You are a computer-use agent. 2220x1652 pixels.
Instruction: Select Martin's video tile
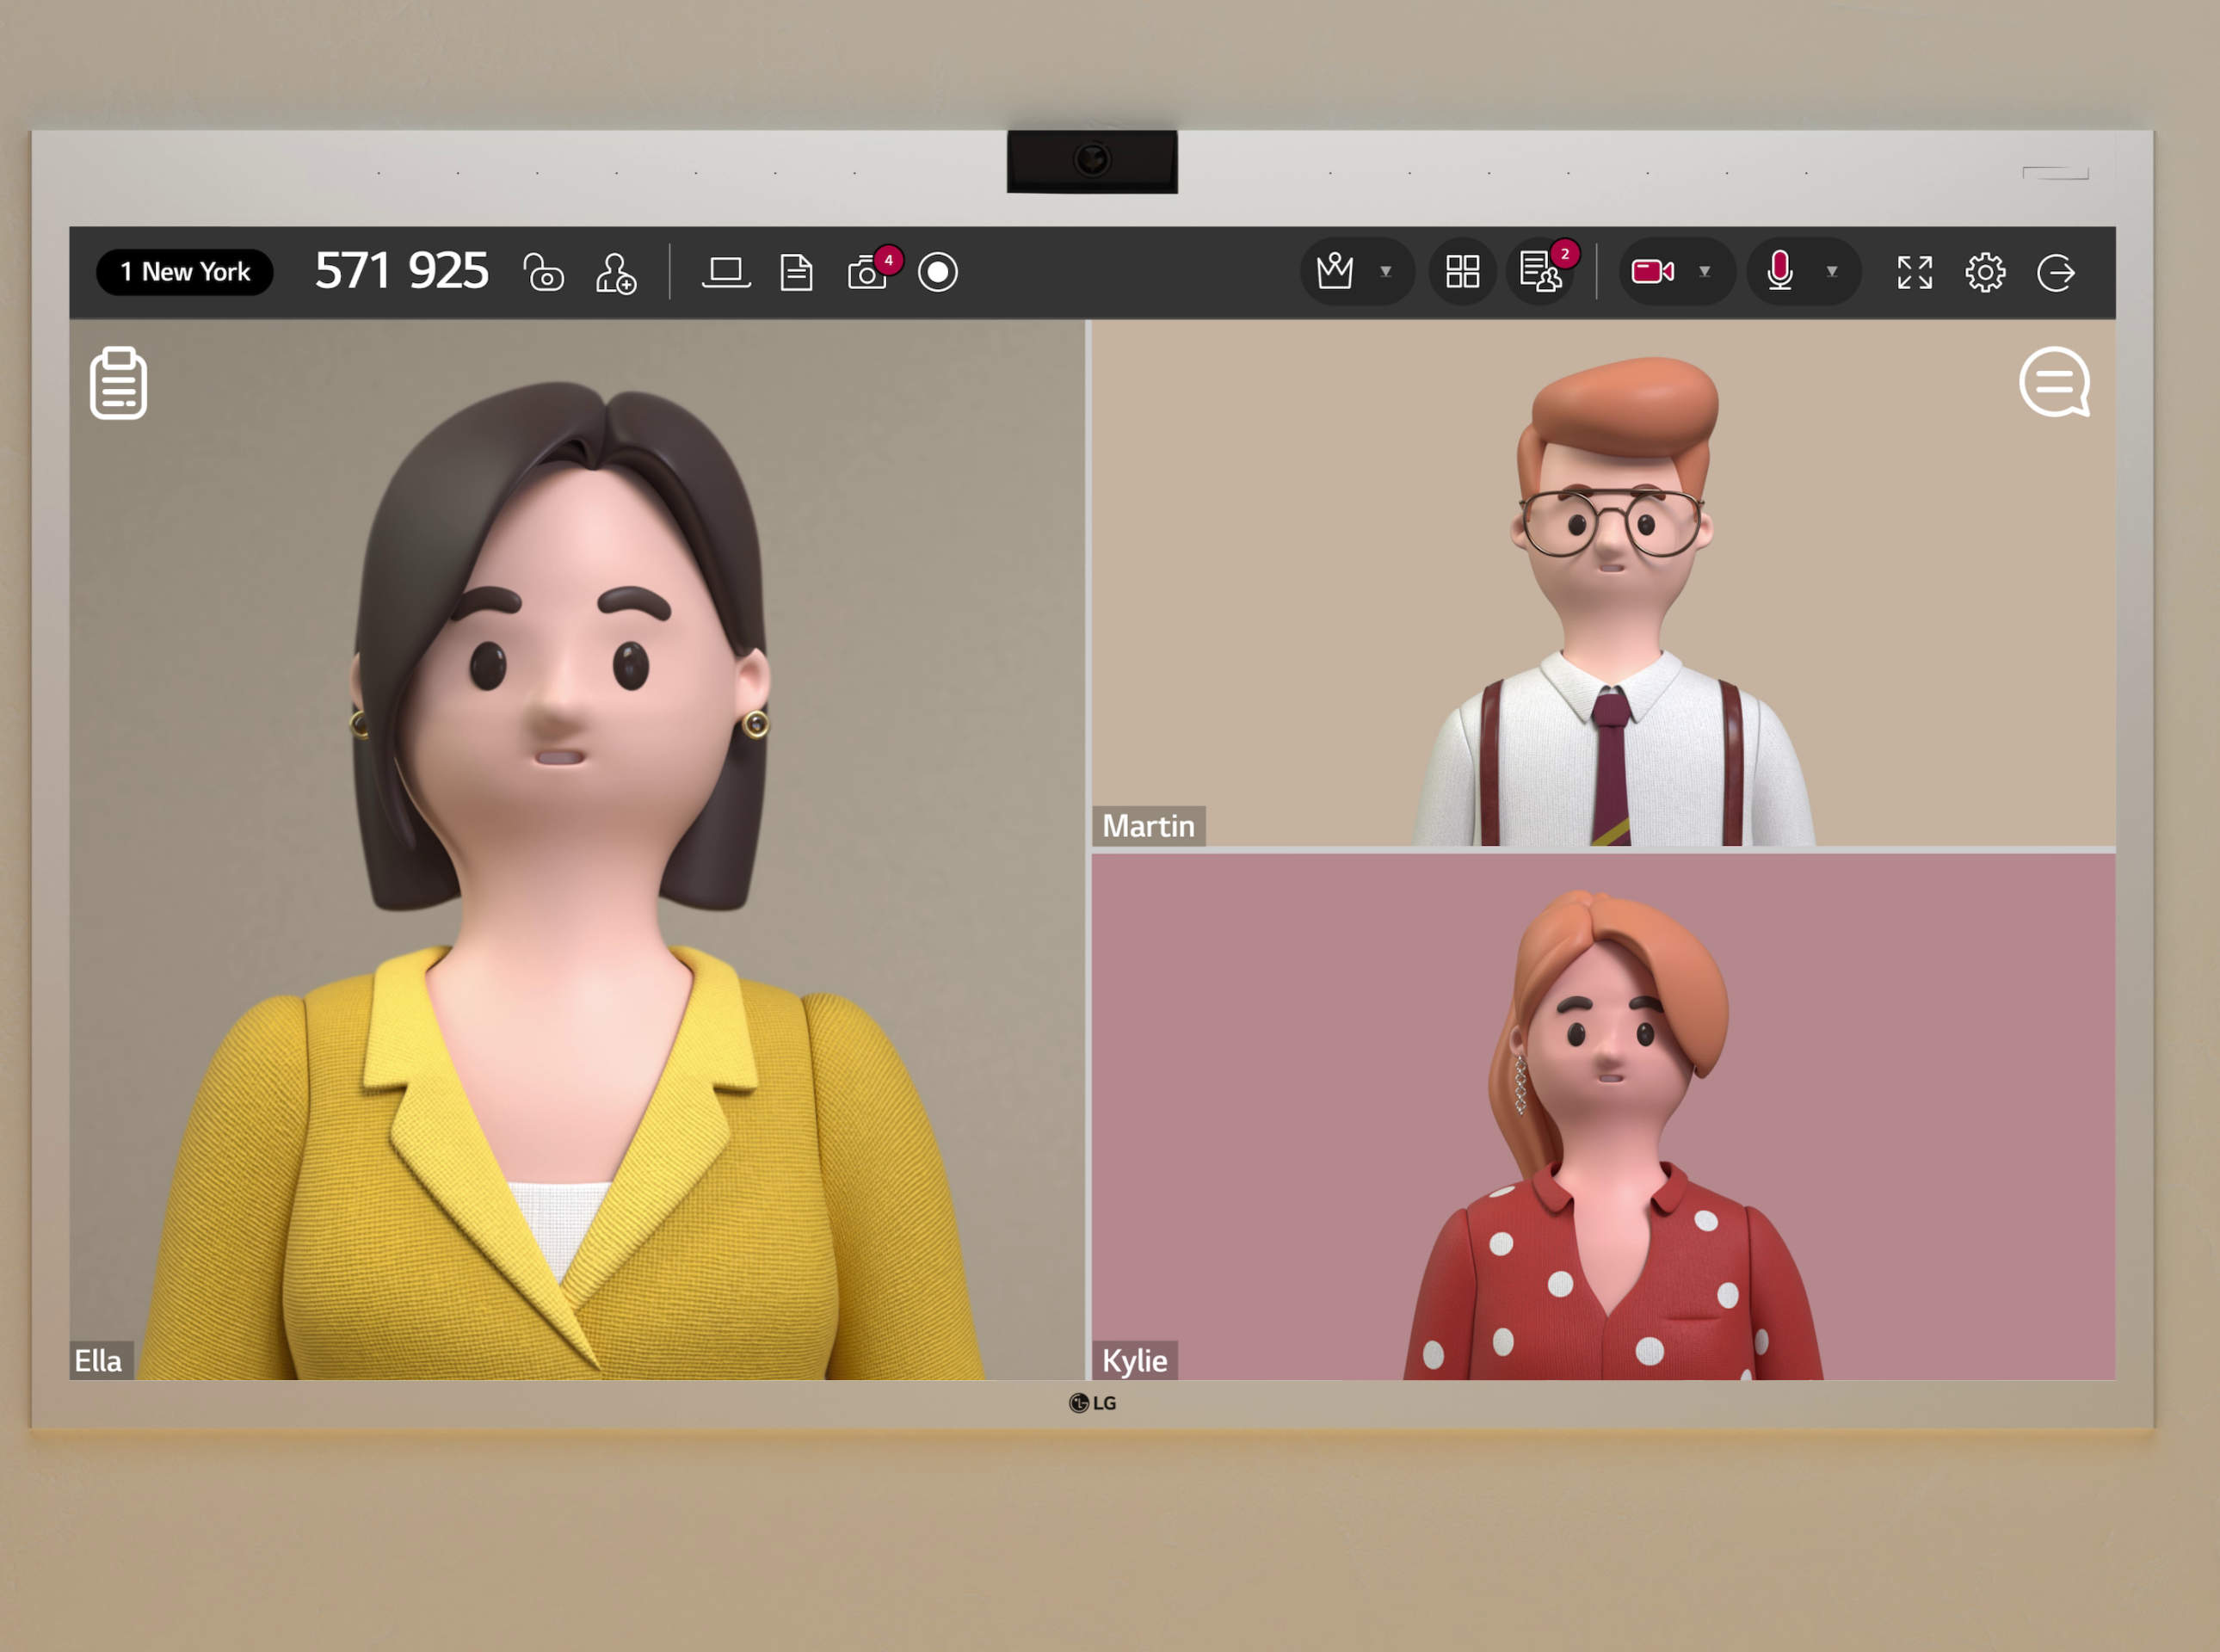[x=1603, y=583]
